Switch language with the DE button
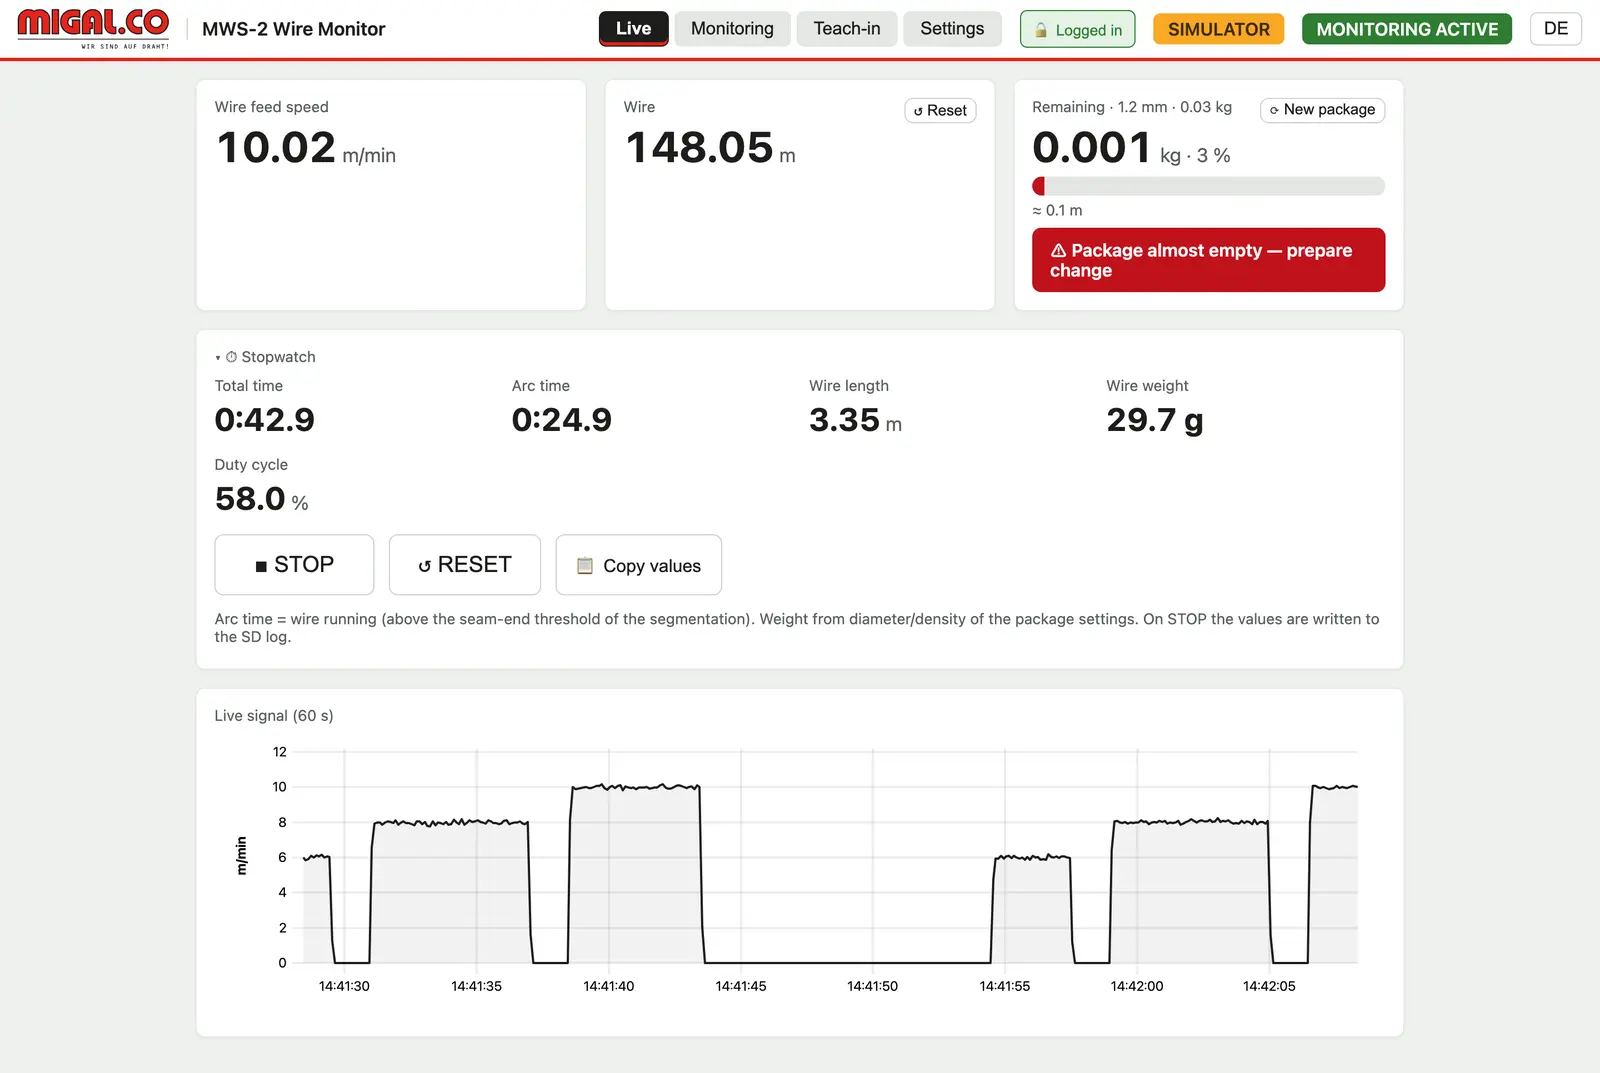Viewport: 1600px width, 1073px height. point(1556,28)
